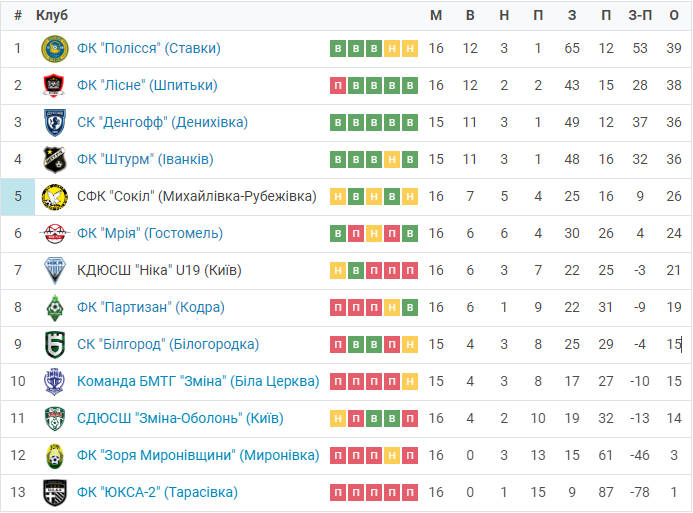
Task: Open ФК "Зоря Миронівщини" (Миронівка) link
Action: pos(198,456)
